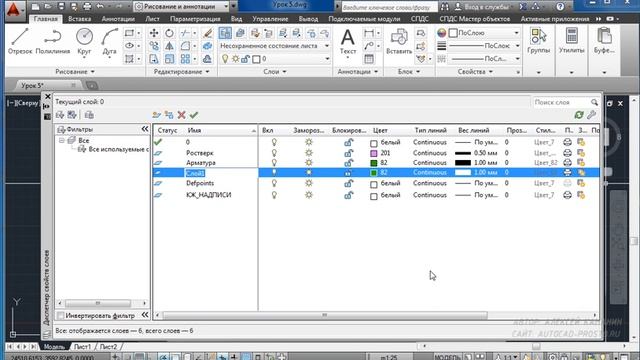Lock the КЖ_НАДПИСИ layer padlock
The image size is (640, 360).
348,195
